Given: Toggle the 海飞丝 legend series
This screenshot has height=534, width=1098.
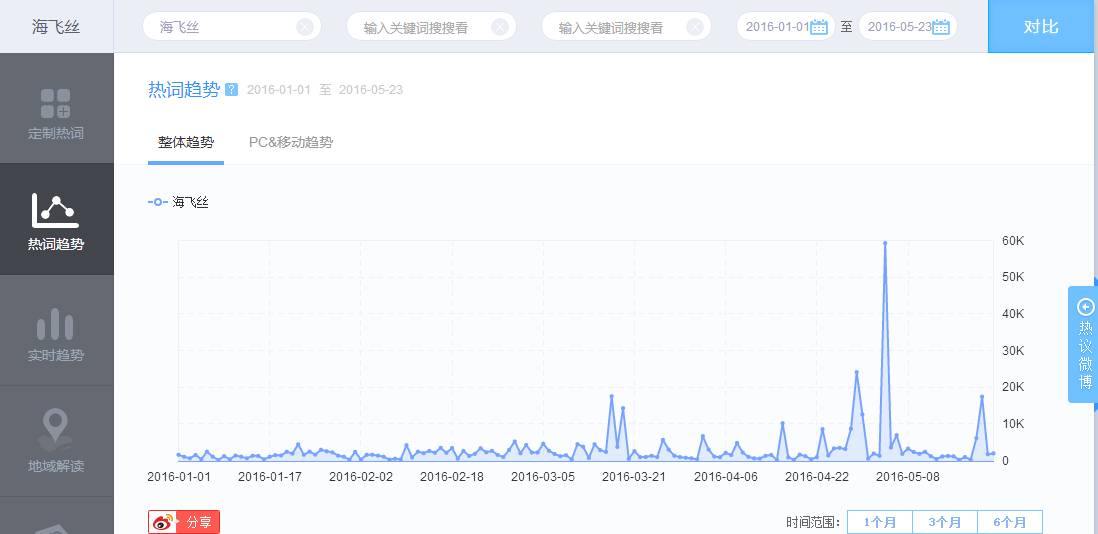Looking at the screenshot, I should 178,202.
